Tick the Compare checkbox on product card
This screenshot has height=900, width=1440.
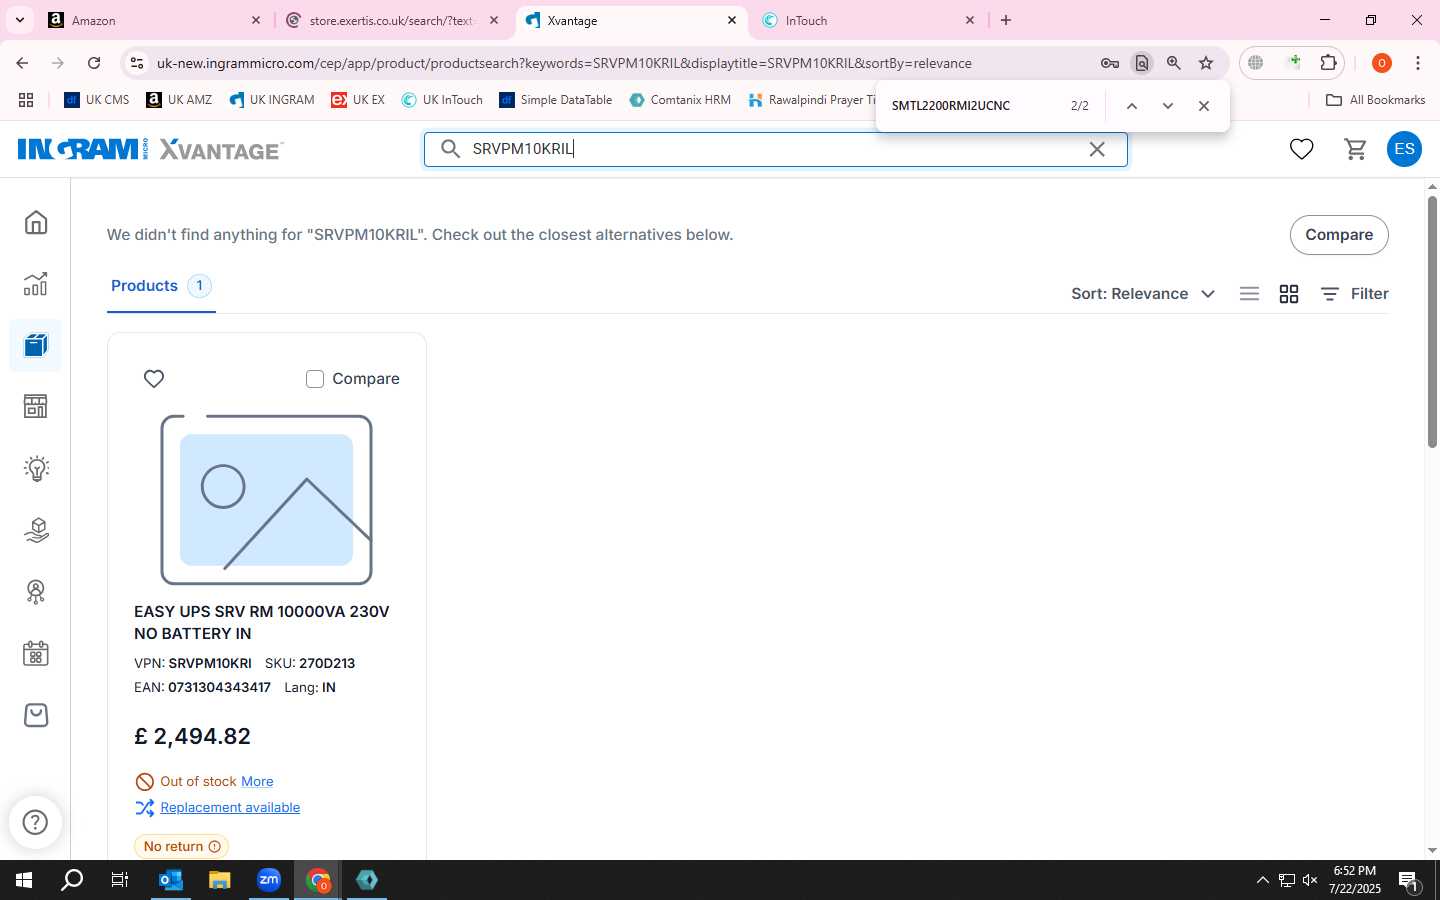point(315,379)
